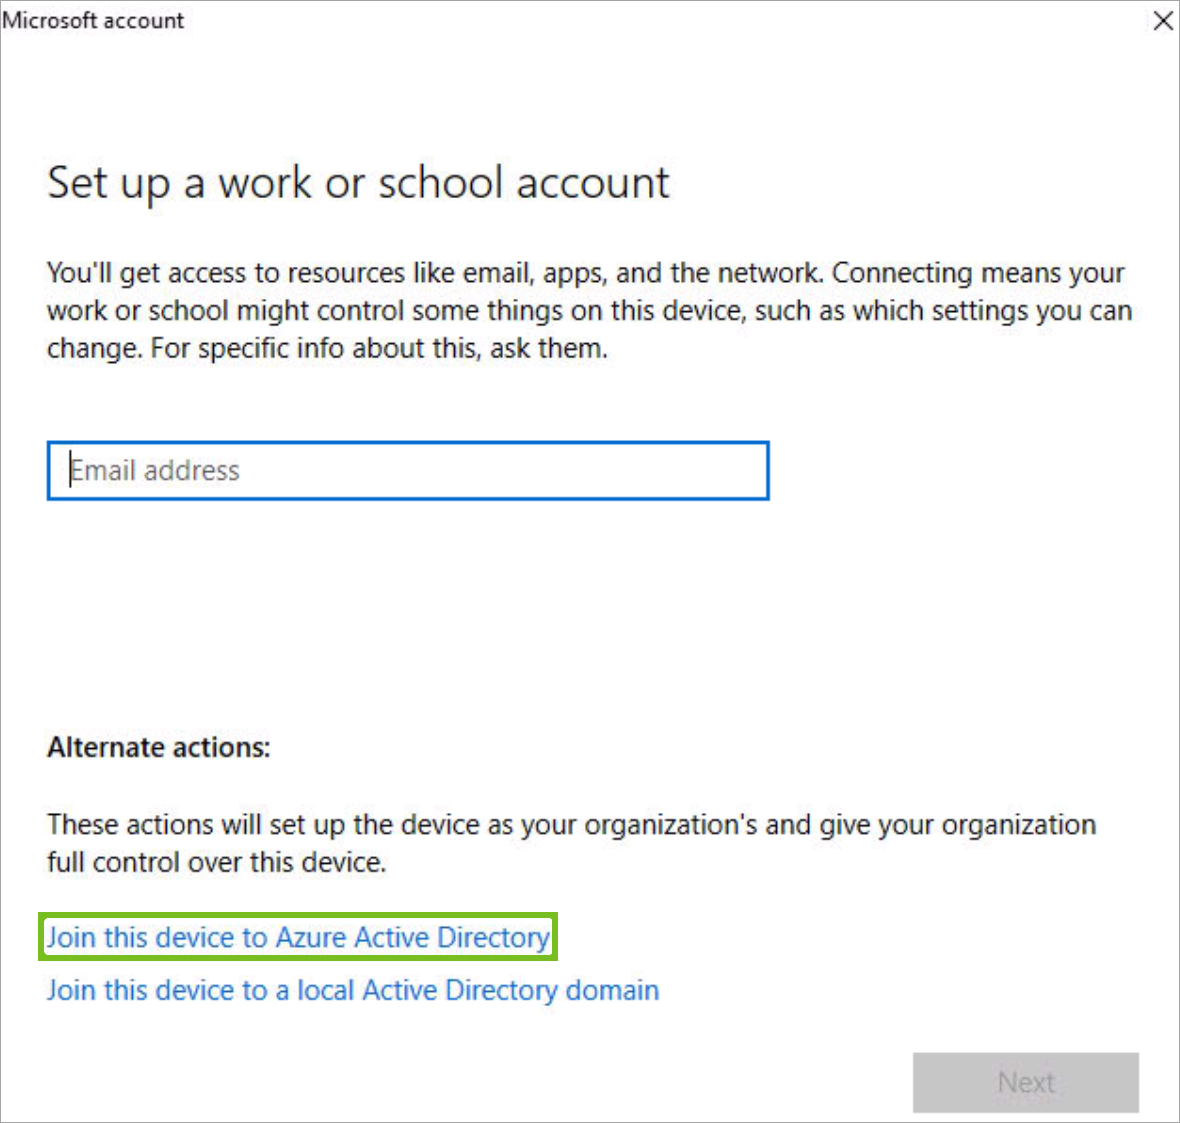Screen dimensions: 1180x1123
Task: Click the paragraph starting "You'll get access to resources"
Action: tap(589, 310)
